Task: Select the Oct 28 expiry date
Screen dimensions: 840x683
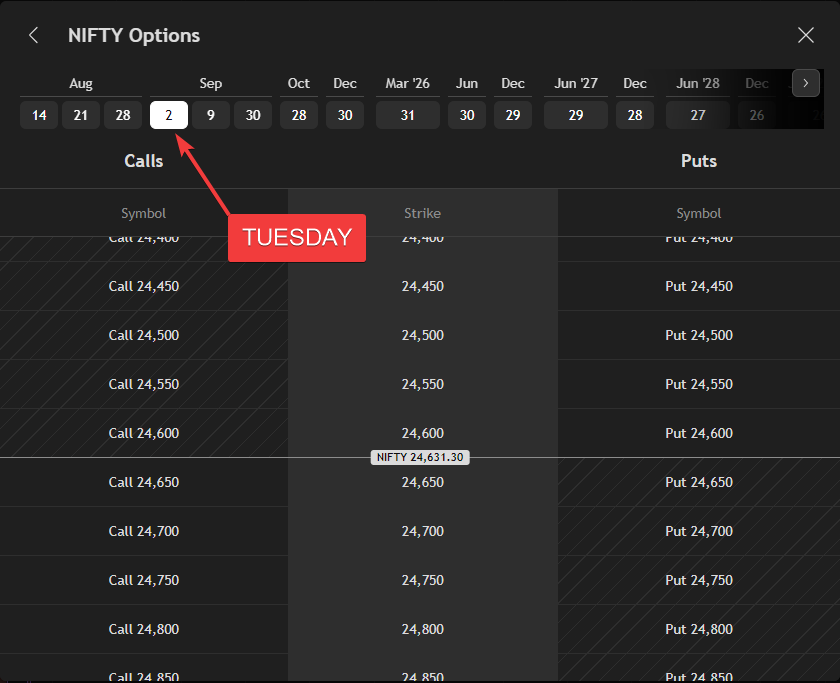Action: point(299,115)
